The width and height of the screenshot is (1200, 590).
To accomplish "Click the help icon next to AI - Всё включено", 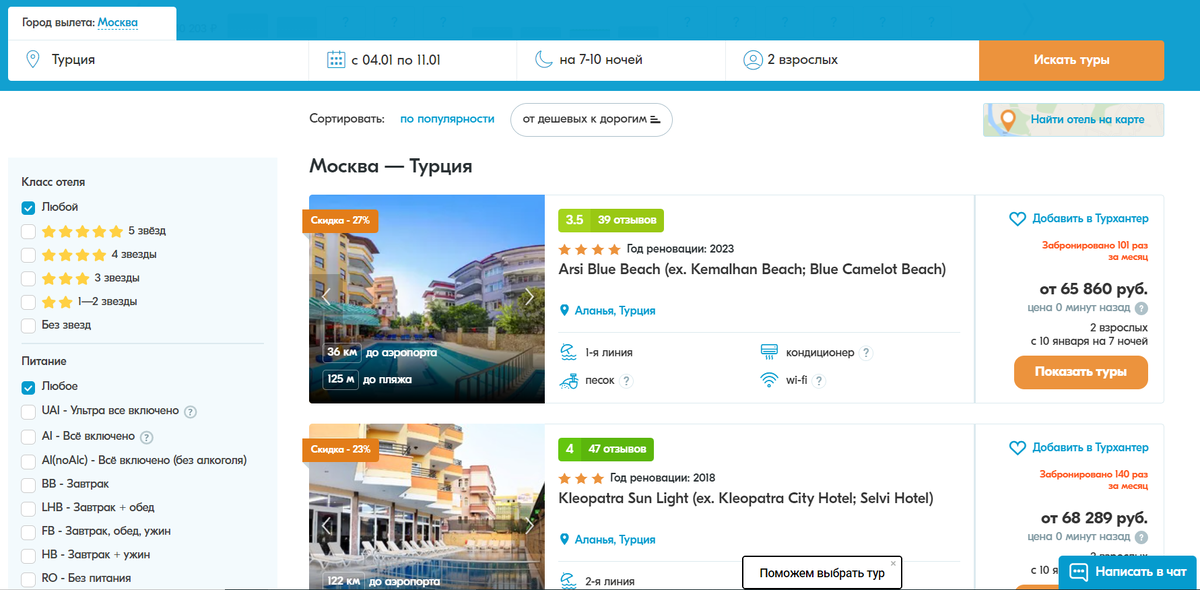I will pos(146,437).
